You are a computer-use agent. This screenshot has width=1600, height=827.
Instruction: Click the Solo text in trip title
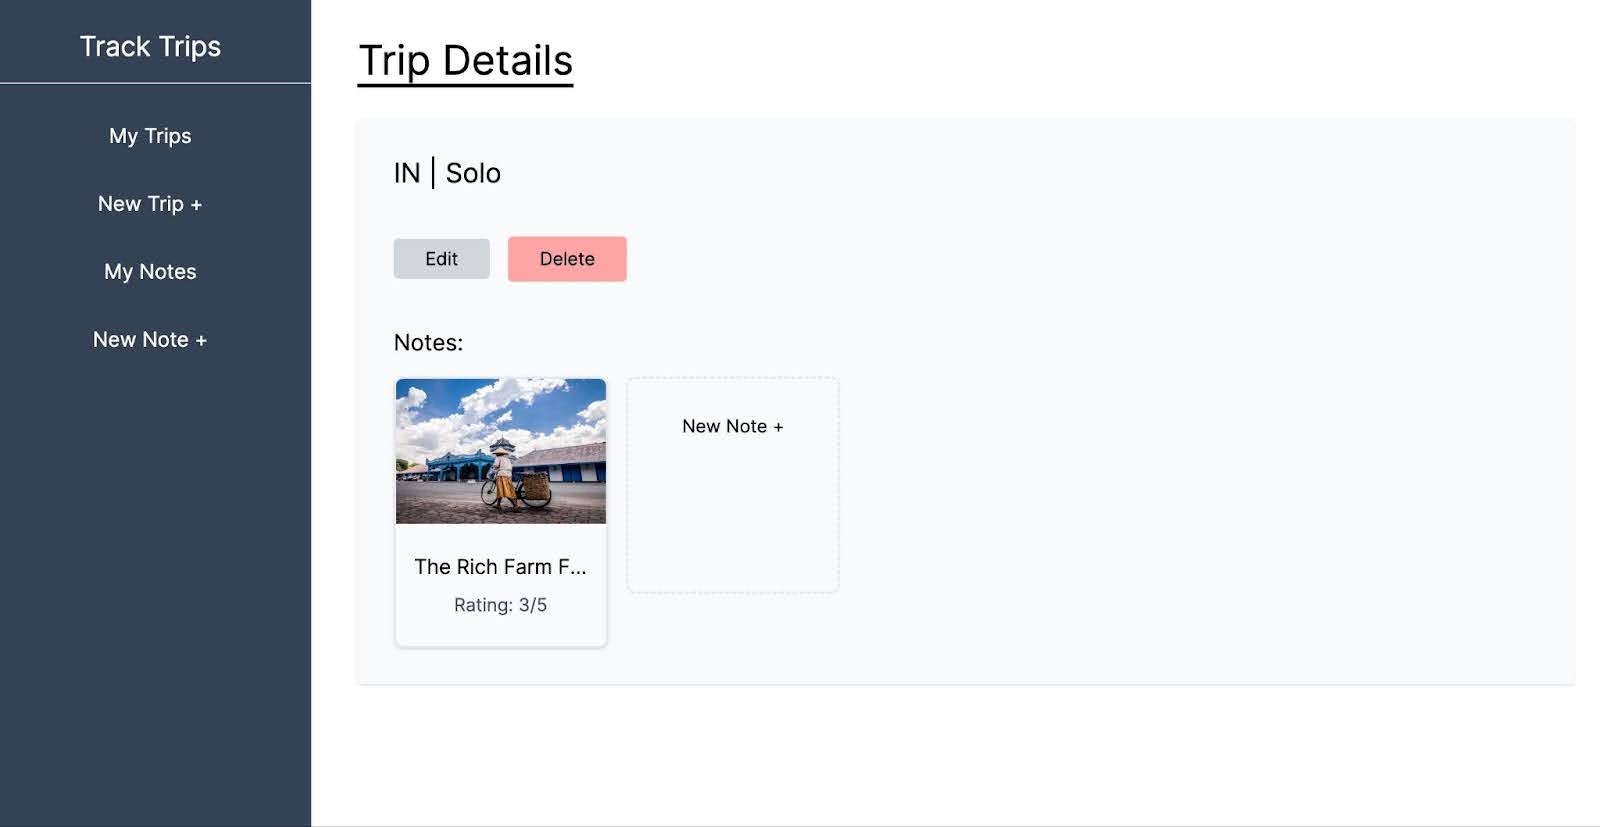pyautogui.click(x=473, y=173)
